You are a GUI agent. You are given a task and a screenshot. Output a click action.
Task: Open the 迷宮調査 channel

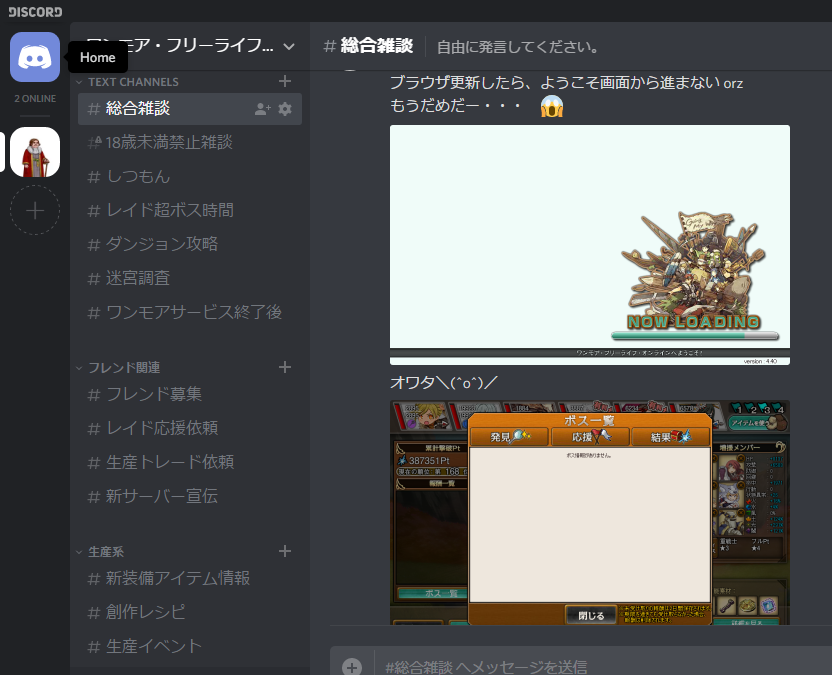pyautogui.click(x=190, y=278)
